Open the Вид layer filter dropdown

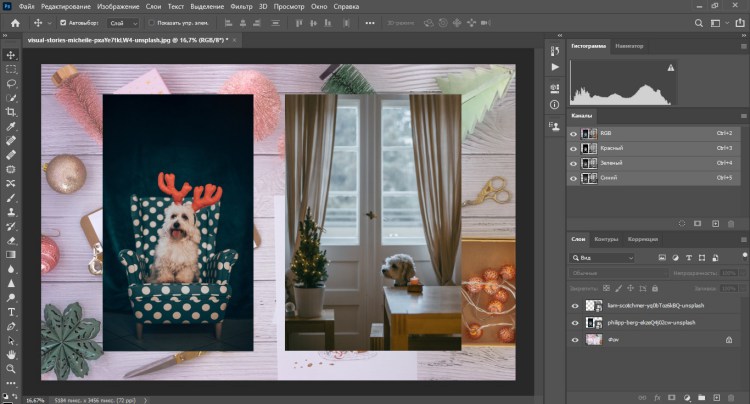pos(602,258)
